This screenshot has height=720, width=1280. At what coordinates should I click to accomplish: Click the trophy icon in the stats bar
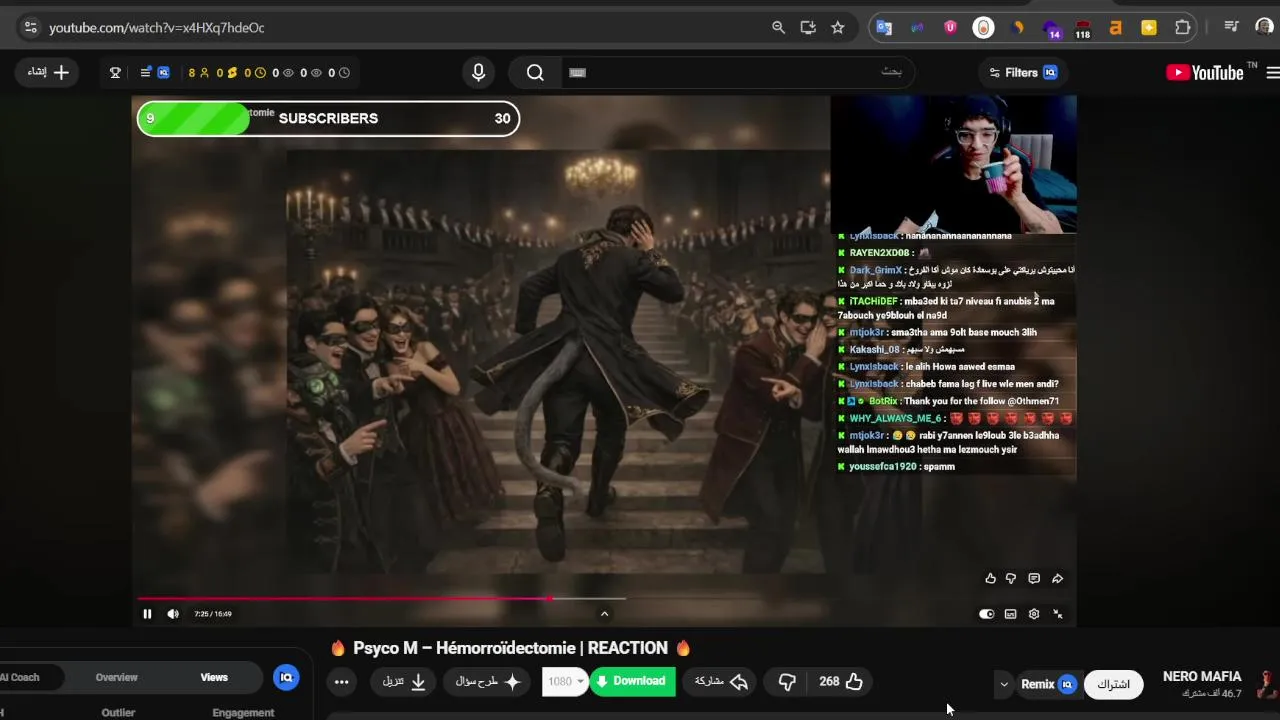pos(115,72)
